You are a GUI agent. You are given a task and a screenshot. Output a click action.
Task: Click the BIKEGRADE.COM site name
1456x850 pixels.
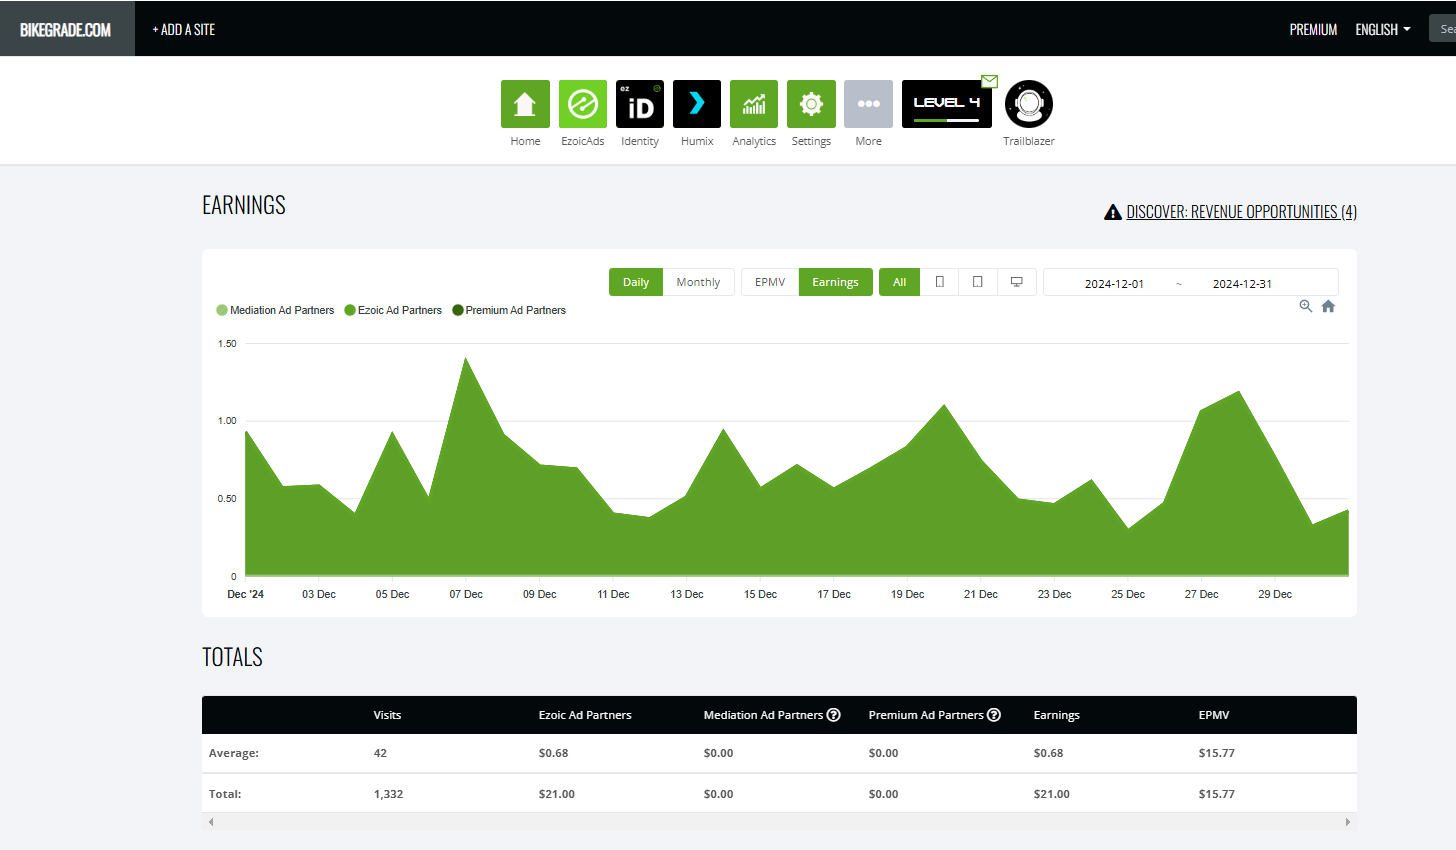(x=66, y=30)
